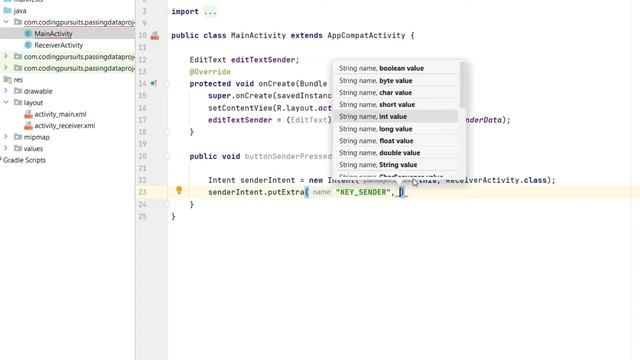Open activity_receiver.xml in the project tree
Viewport: 640px width, 360px height.
pyautogui.click(x=64, y=126)
